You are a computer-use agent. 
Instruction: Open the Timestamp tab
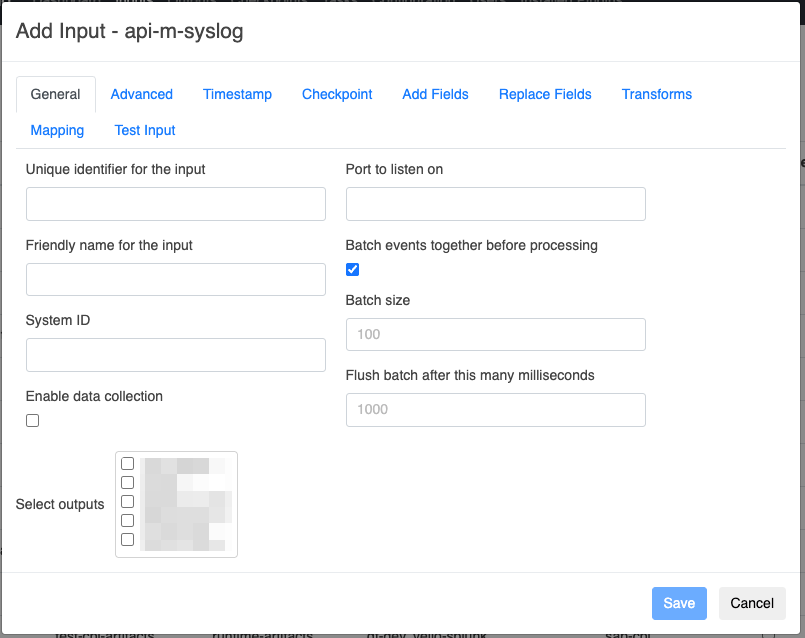(237, 94)
